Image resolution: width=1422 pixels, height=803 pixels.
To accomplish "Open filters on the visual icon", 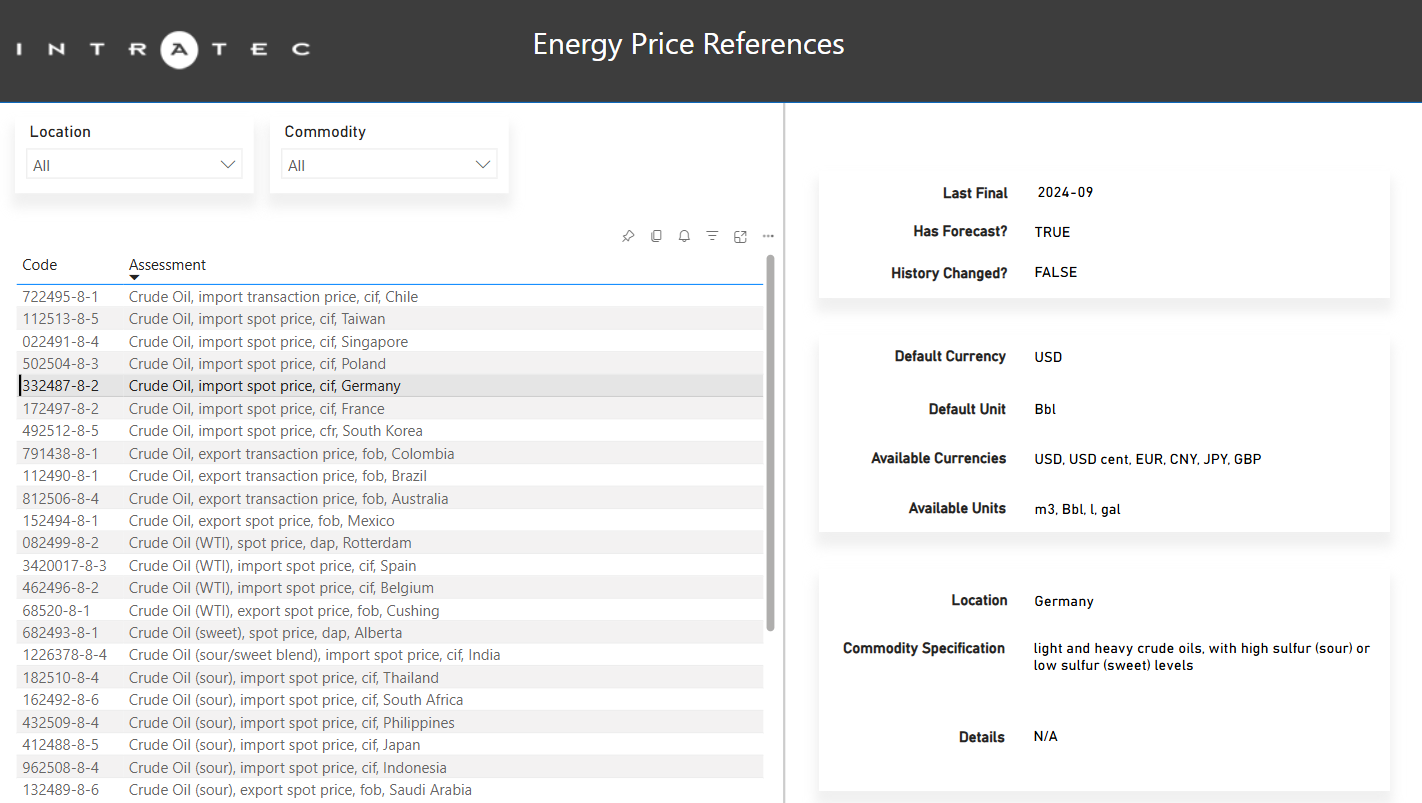I will point(712,236).
